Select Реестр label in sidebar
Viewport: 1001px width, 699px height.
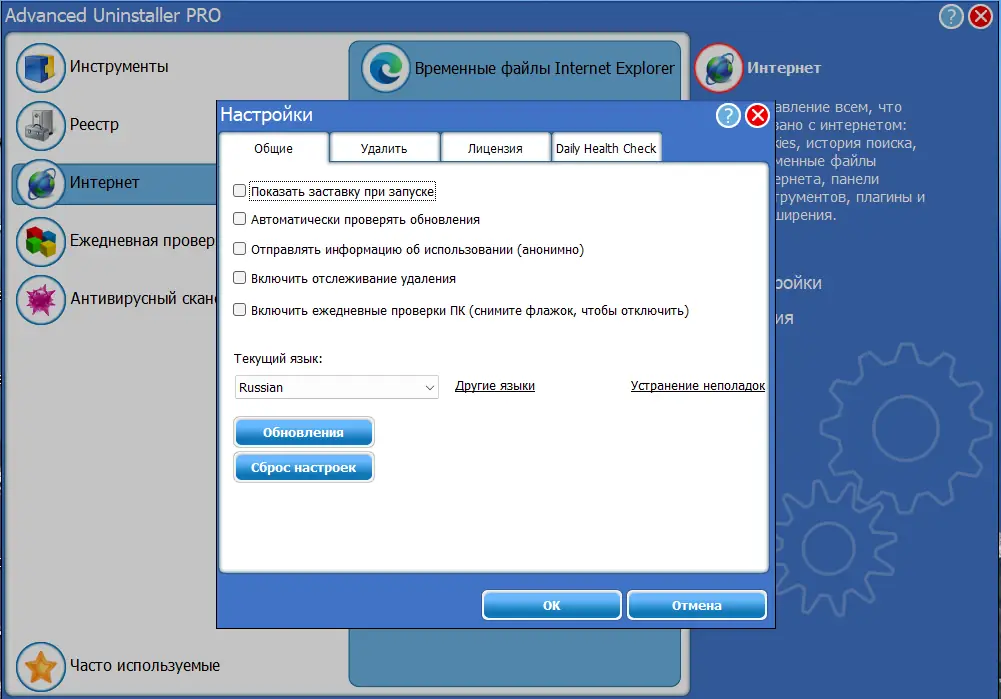[x=94, y=124]
